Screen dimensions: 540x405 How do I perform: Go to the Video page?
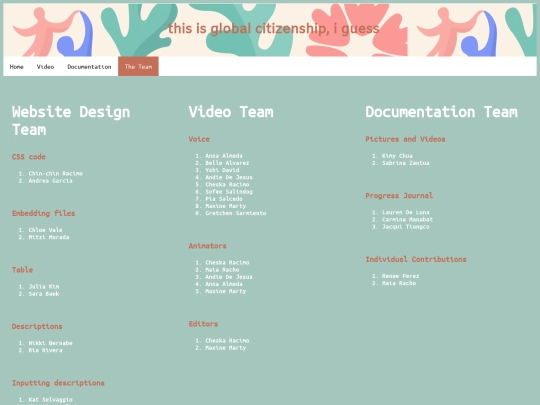point(45,66)
